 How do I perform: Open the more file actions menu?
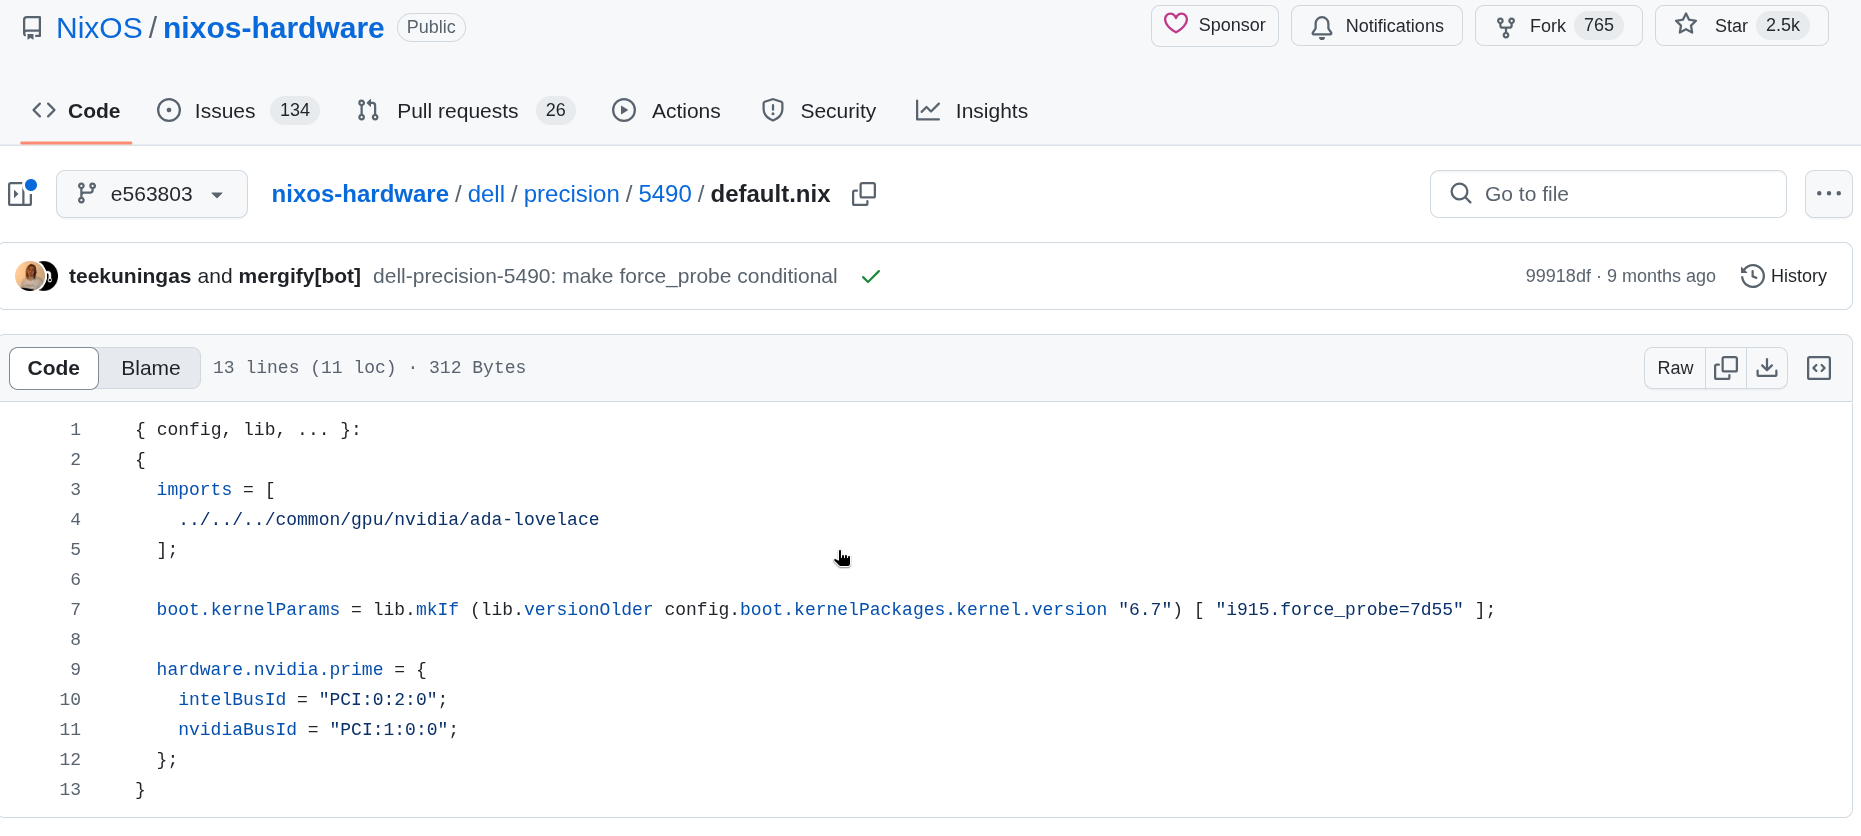click(1828, 194)
